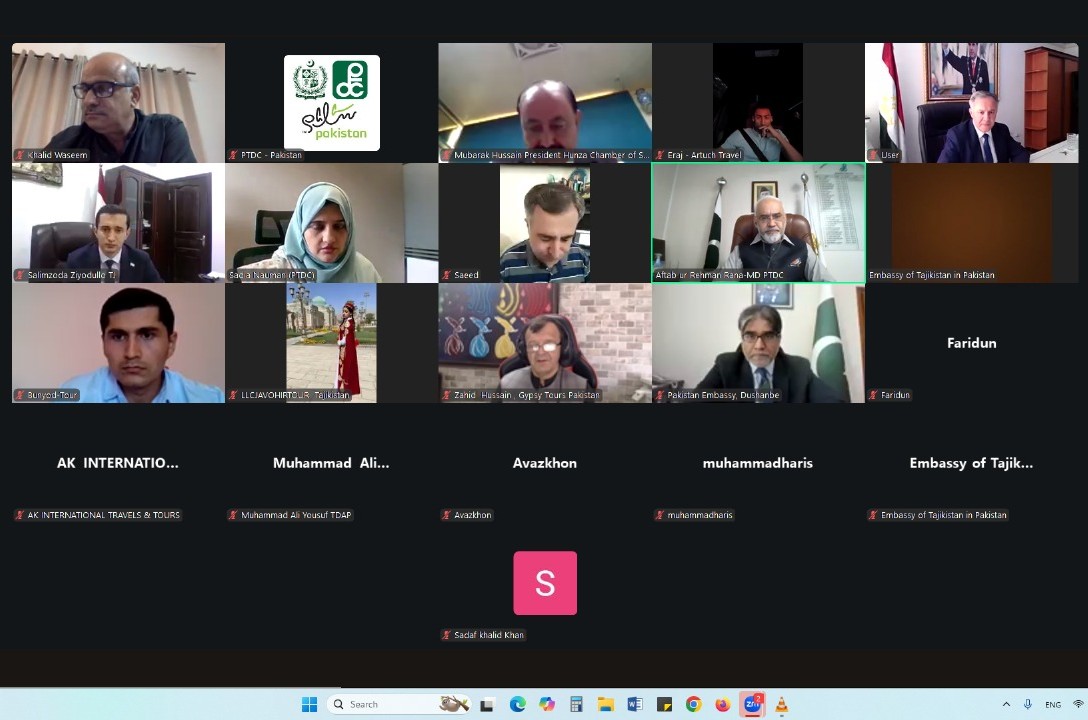Viewport: 1088px width, 720px height.
Task: Open Task View from the taskbar
Action: (x=487, y=704)
